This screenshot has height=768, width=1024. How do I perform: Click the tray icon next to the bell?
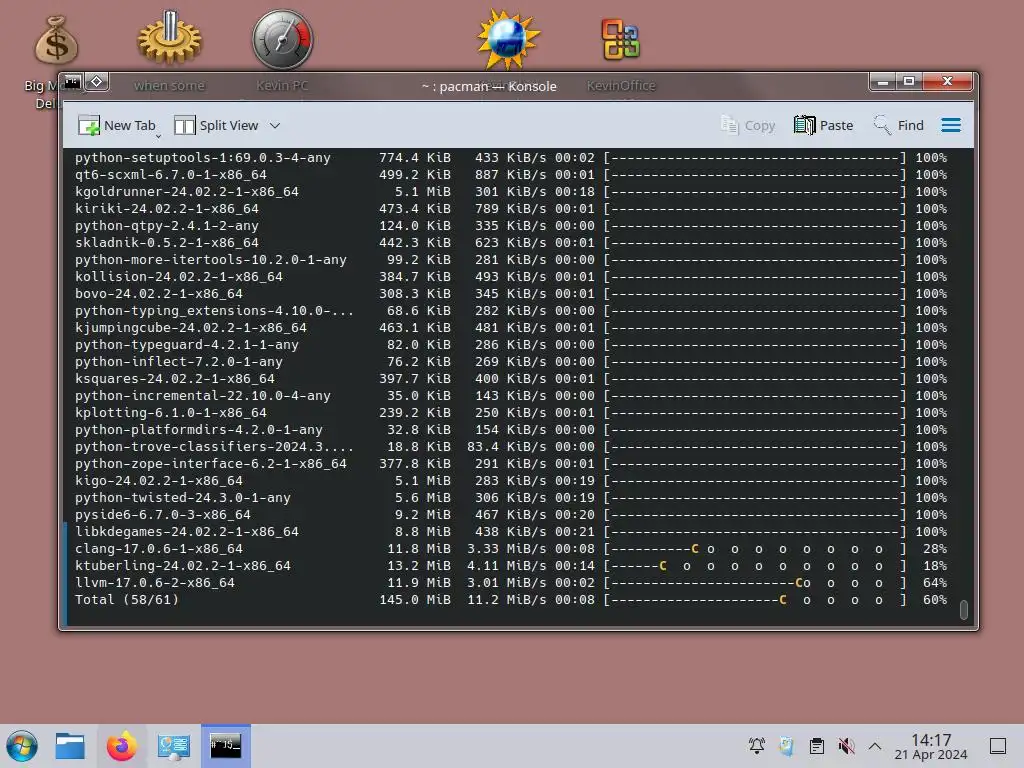pyautogui.click(x=786, y=746)
